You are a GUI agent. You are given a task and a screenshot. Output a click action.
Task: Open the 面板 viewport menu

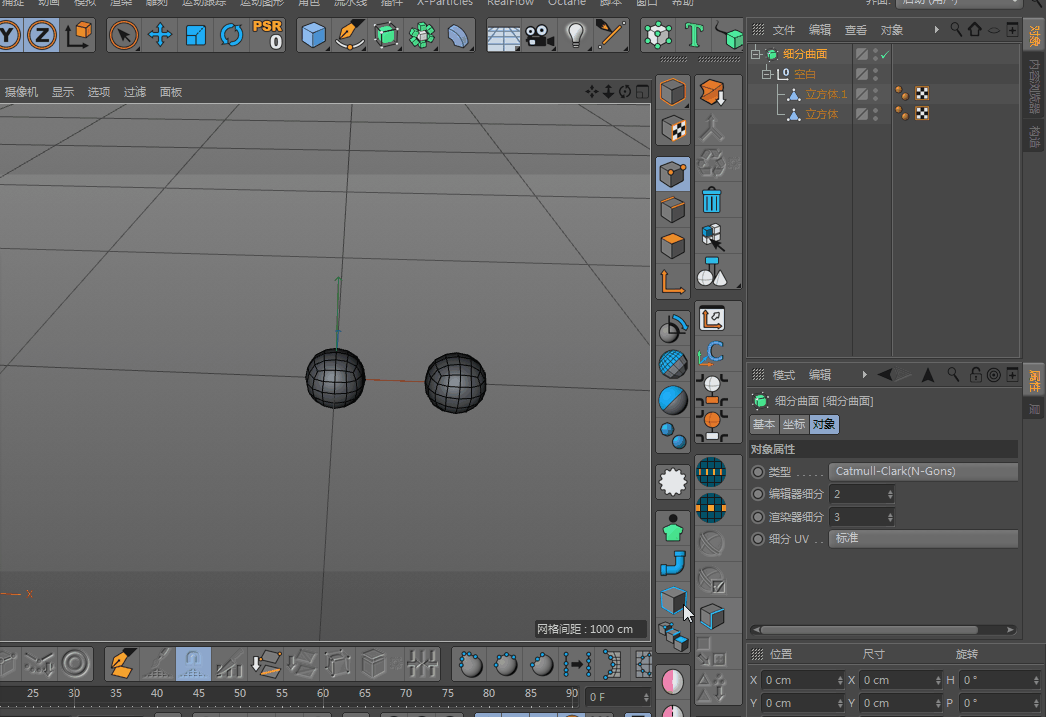click(171, 92)
